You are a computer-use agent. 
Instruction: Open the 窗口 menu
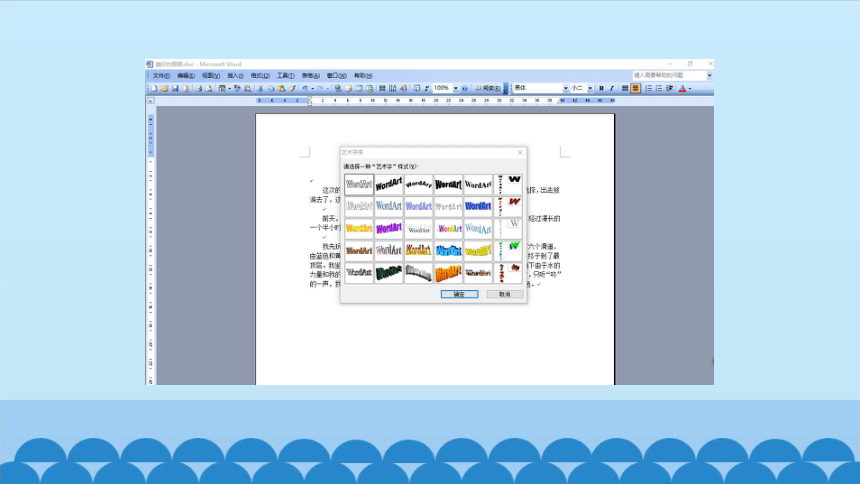point(336,76)
